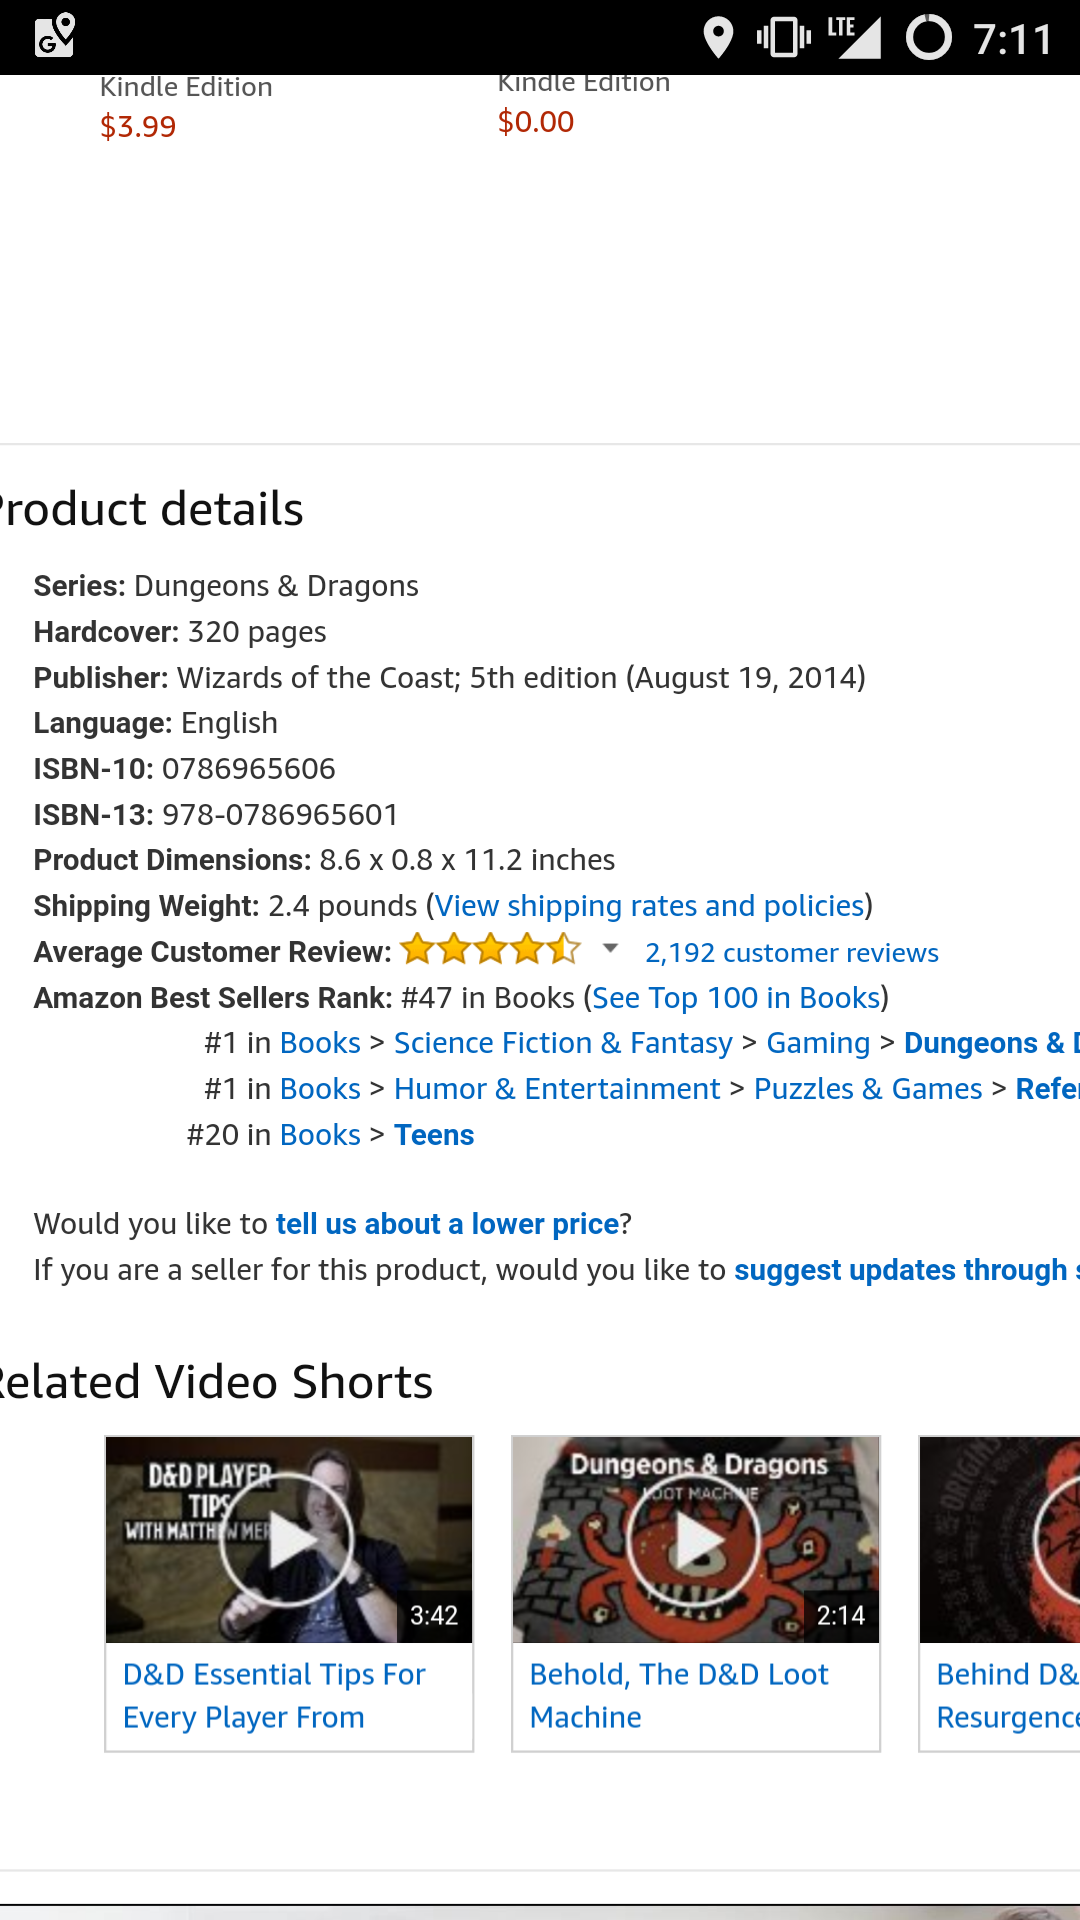Open the Science Fiction & Fantasy category
1080x1920 pixels.
tap(563, 1042)
